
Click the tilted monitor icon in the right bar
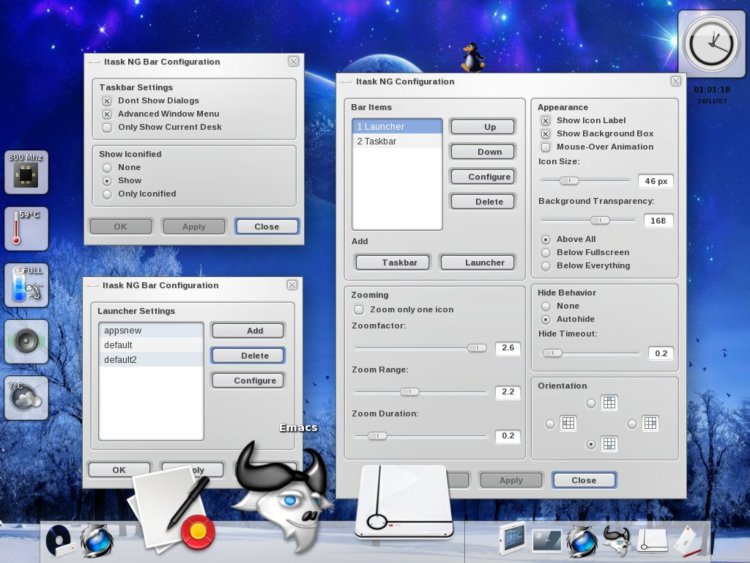point(512,539)
